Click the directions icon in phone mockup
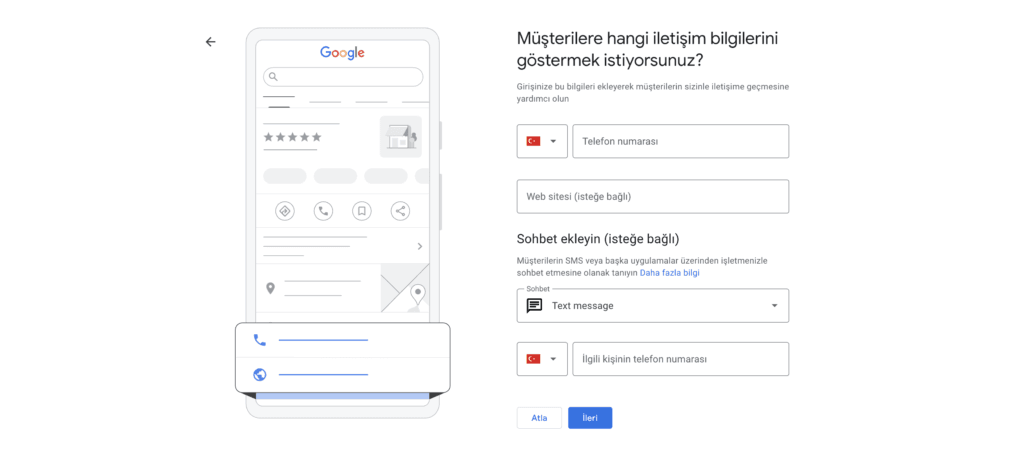 click(x=285, y=210)
